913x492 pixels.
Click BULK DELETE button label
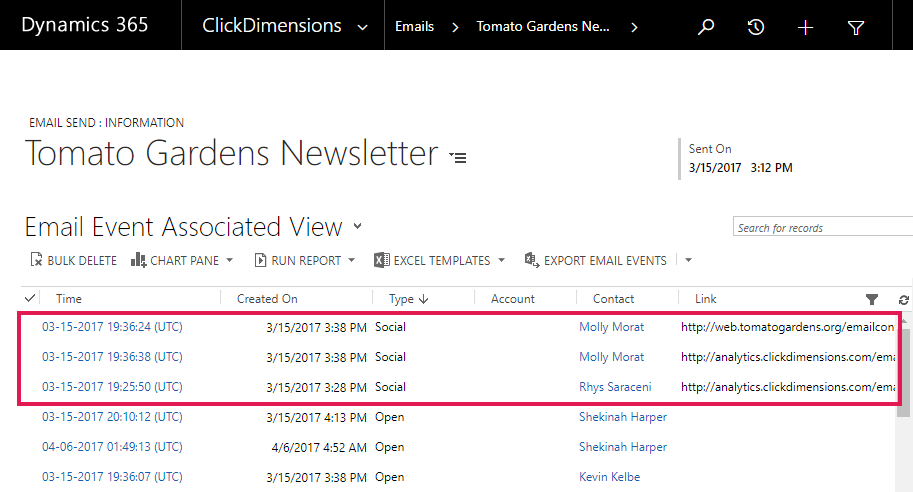[82, 261]
